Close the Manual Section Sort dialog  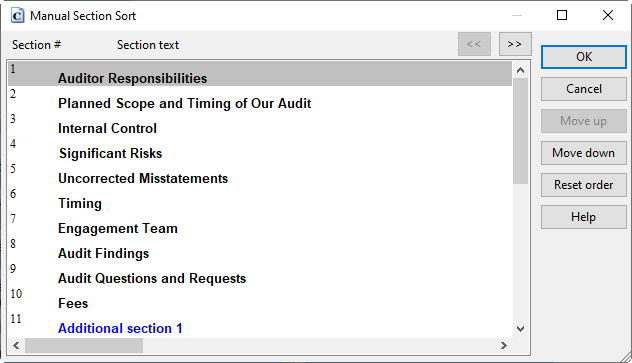point(608,15)
